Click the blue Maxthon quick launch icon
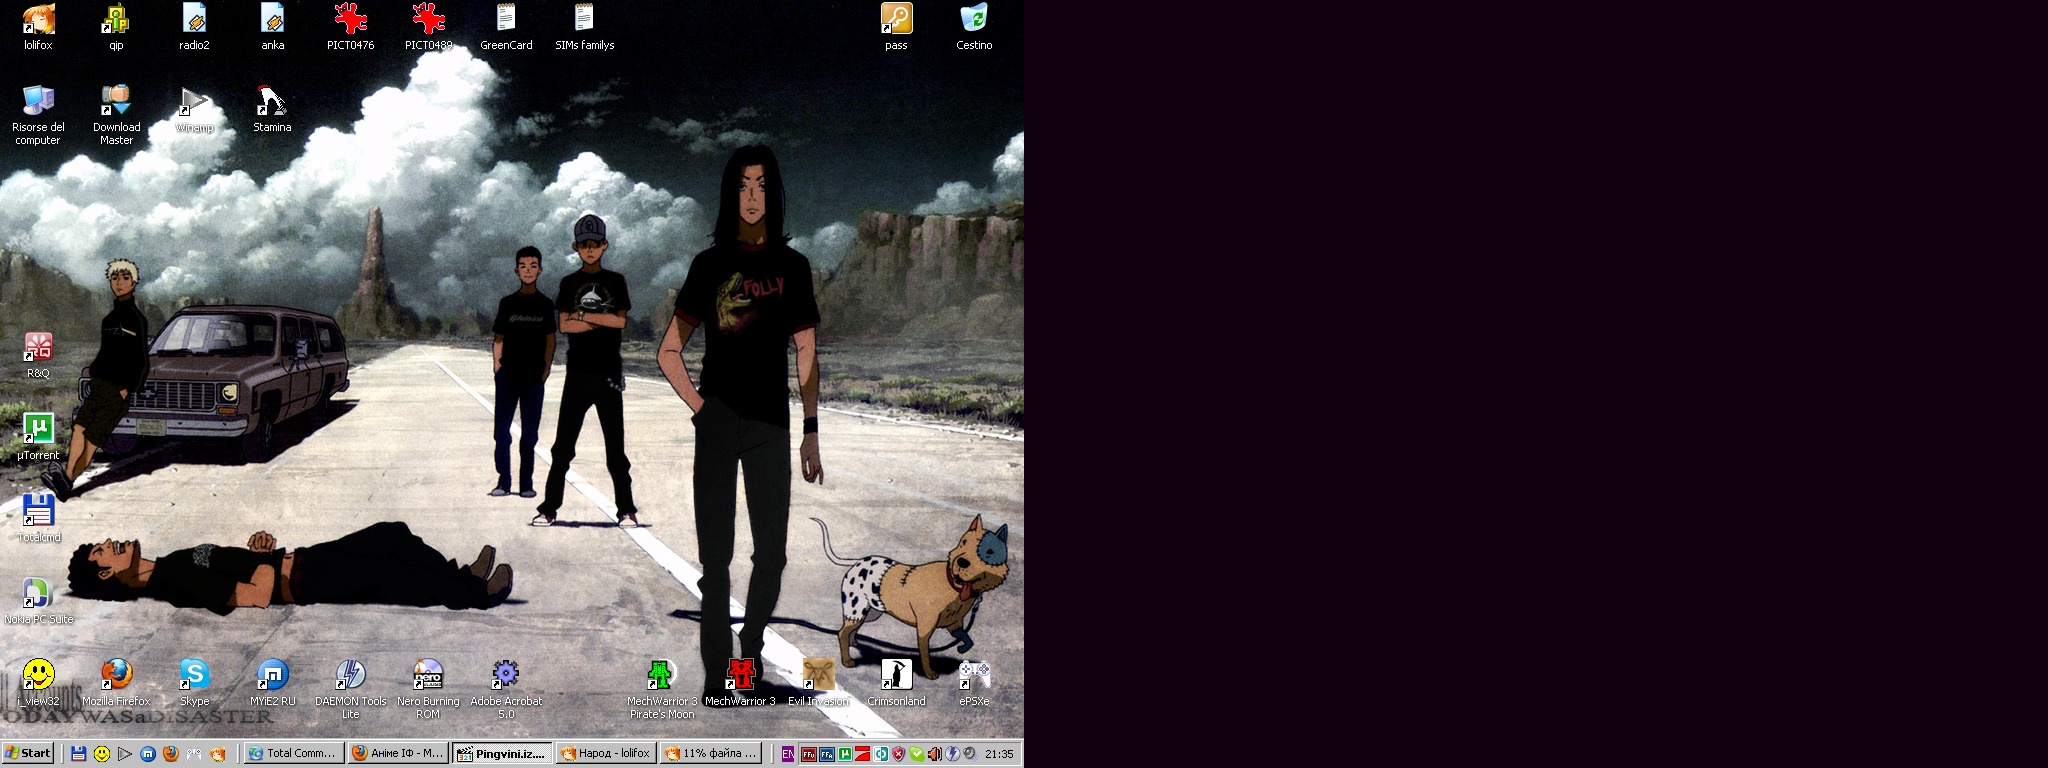Screen dimensions: 2048x768 (x=147, y=754)
